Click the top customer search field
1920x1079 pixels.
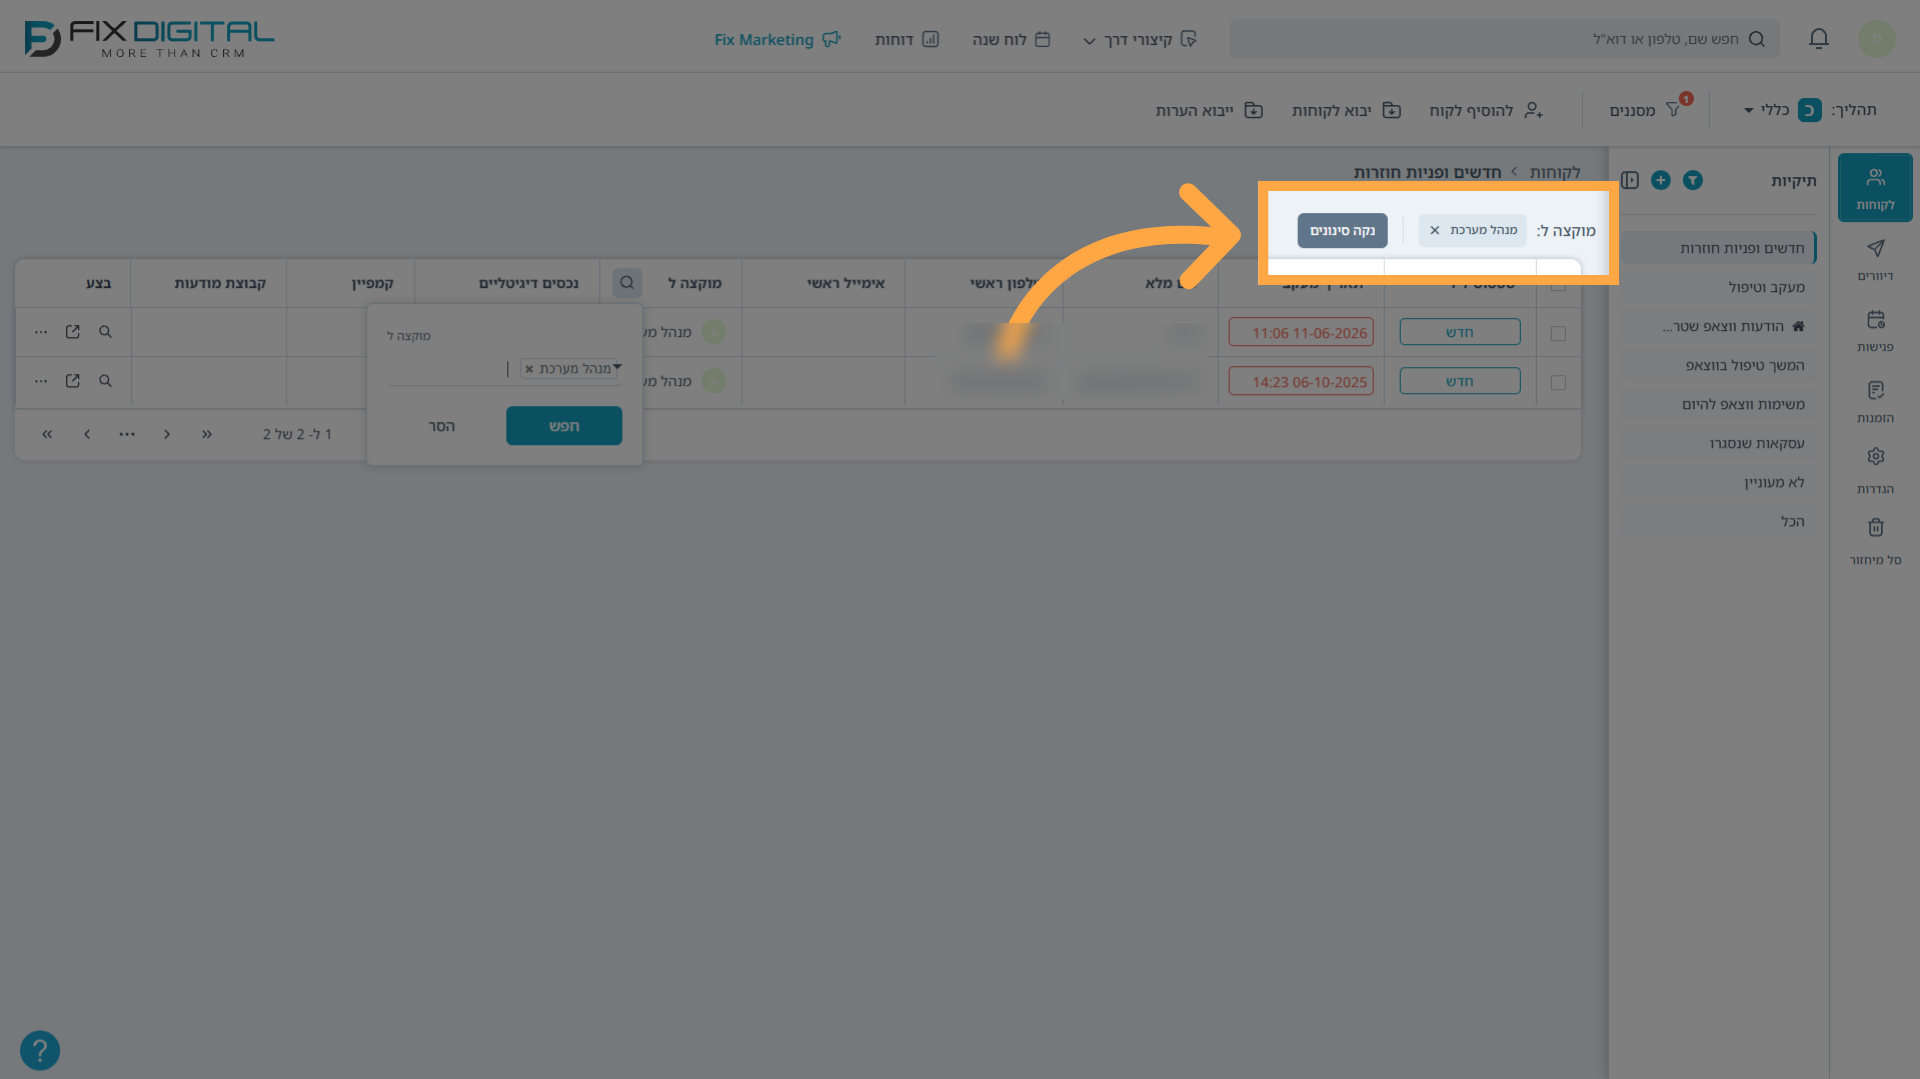(x=1504, y=39)
